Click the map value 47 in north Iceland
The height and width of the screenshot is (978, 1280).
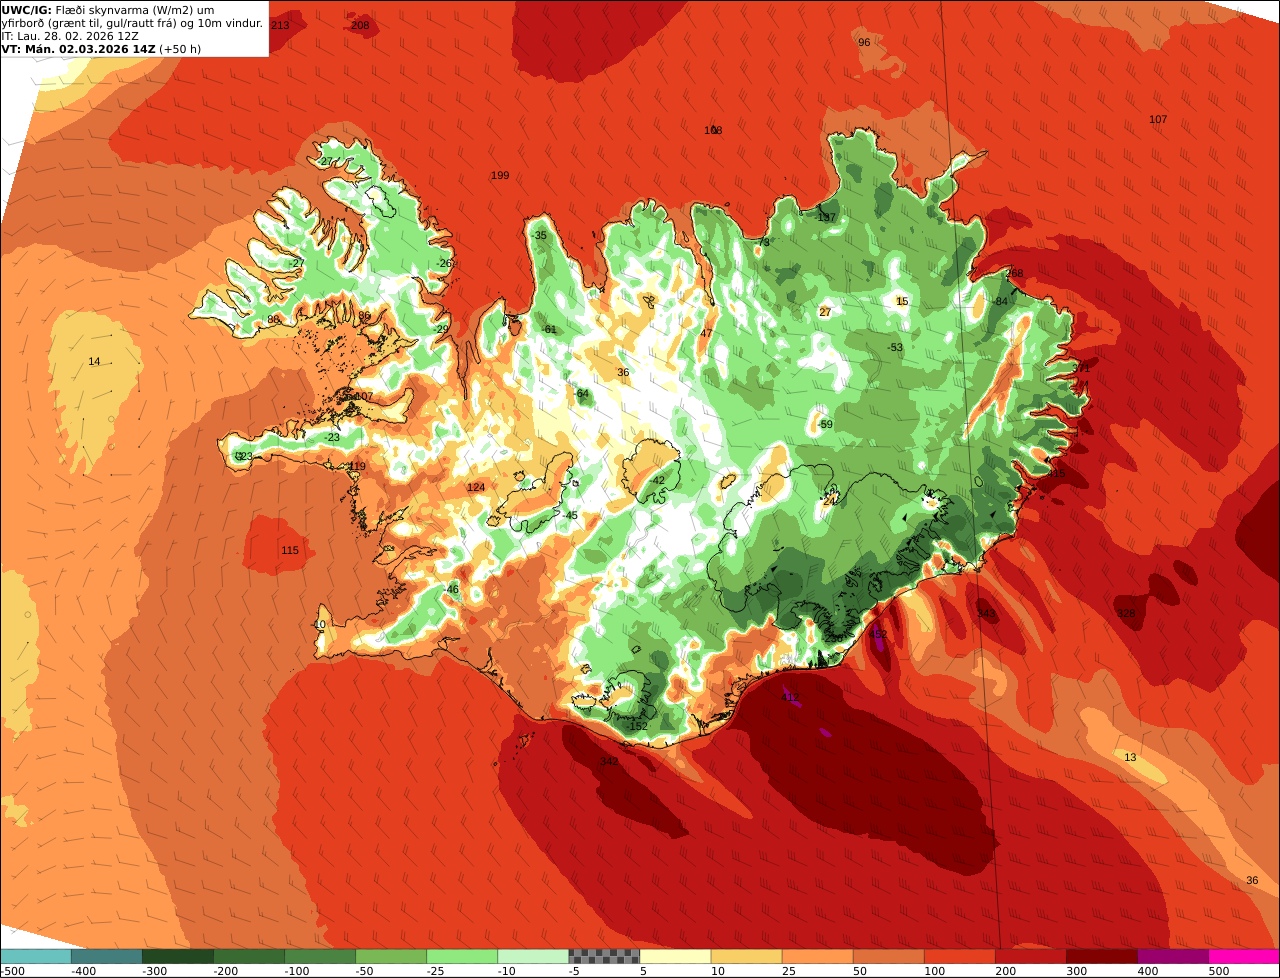click(x=706, y=333)
